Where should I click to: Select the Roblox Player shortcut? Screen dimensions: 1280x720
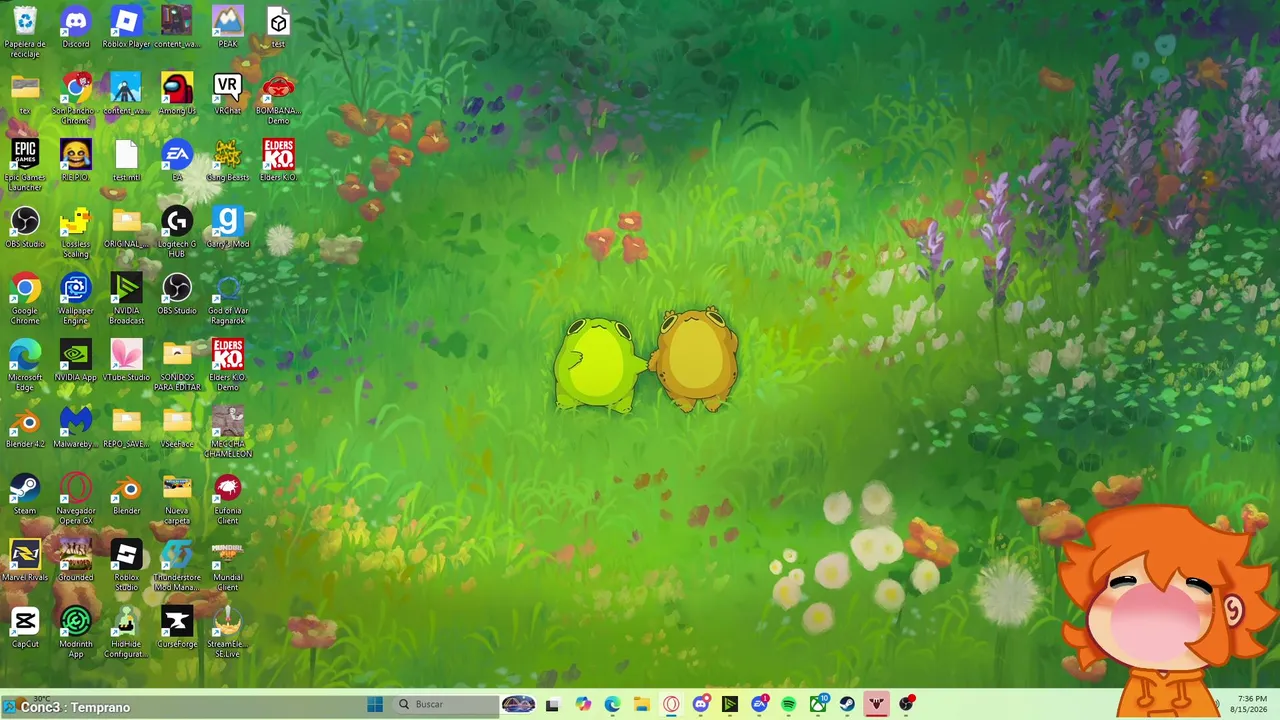pyautogui.click(x=126, y=28)
